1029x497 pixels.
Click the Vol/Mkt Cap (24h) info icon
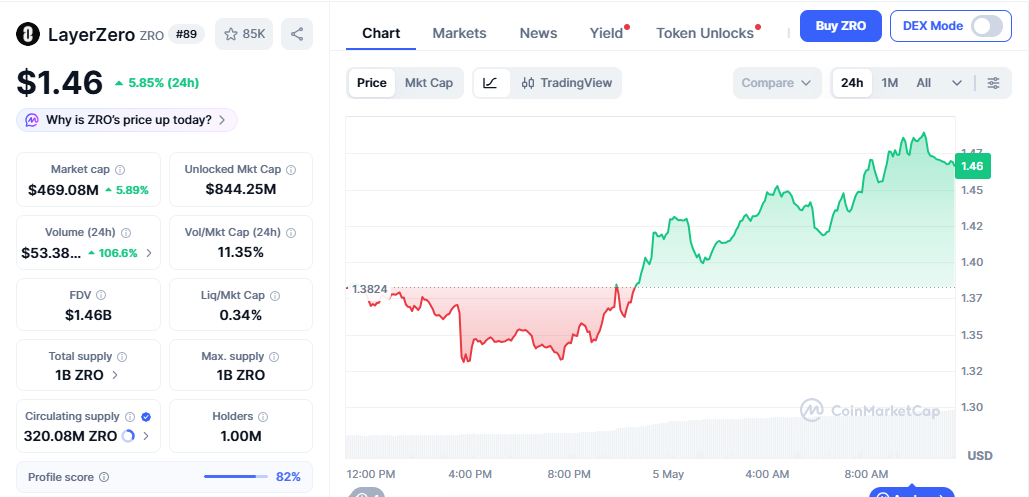[291, 232]
